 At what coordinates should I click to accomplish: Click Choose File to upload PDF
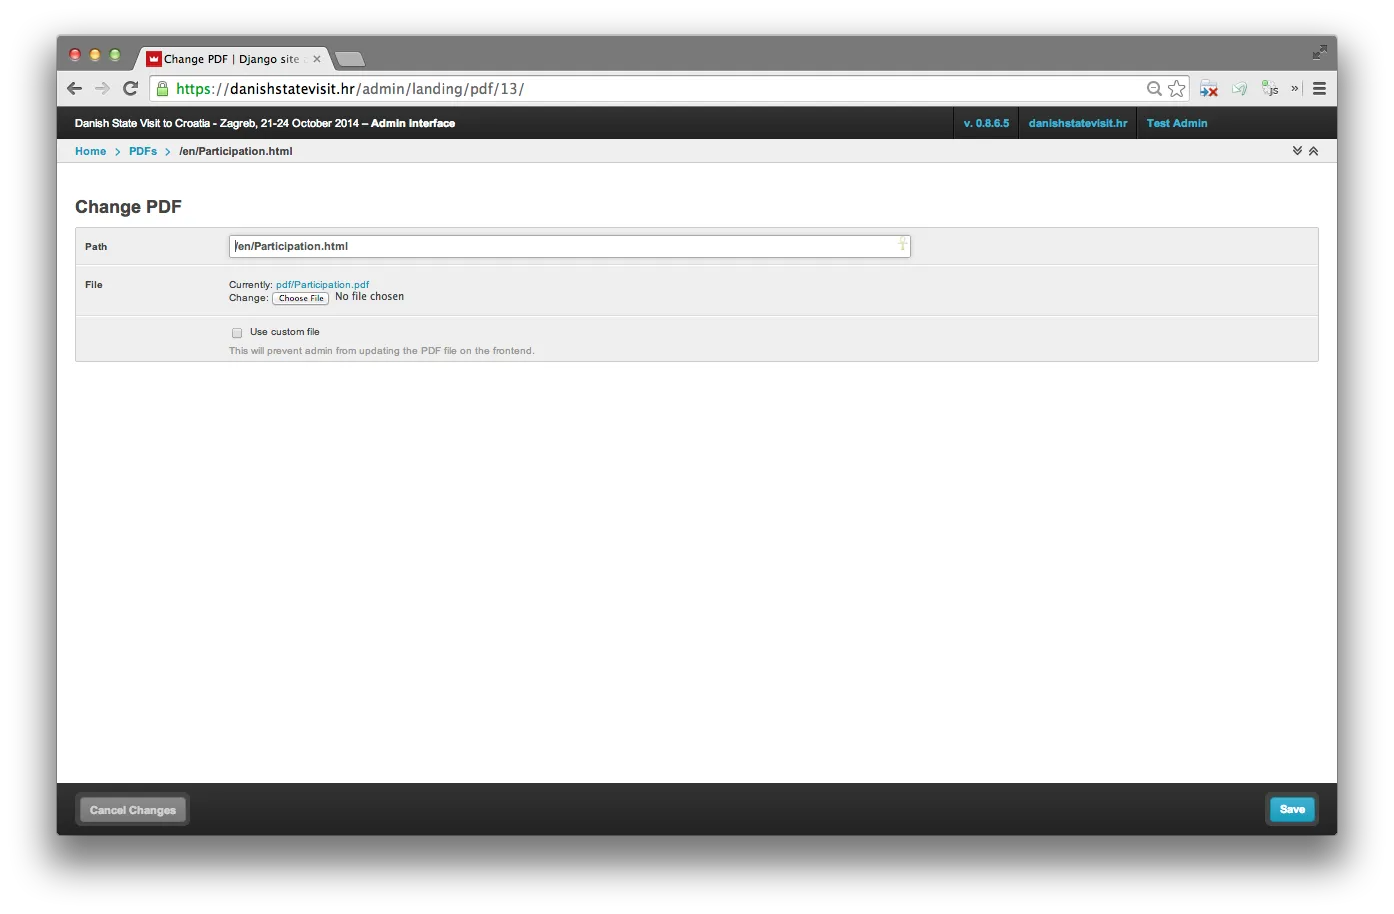[x=301, y=298]
